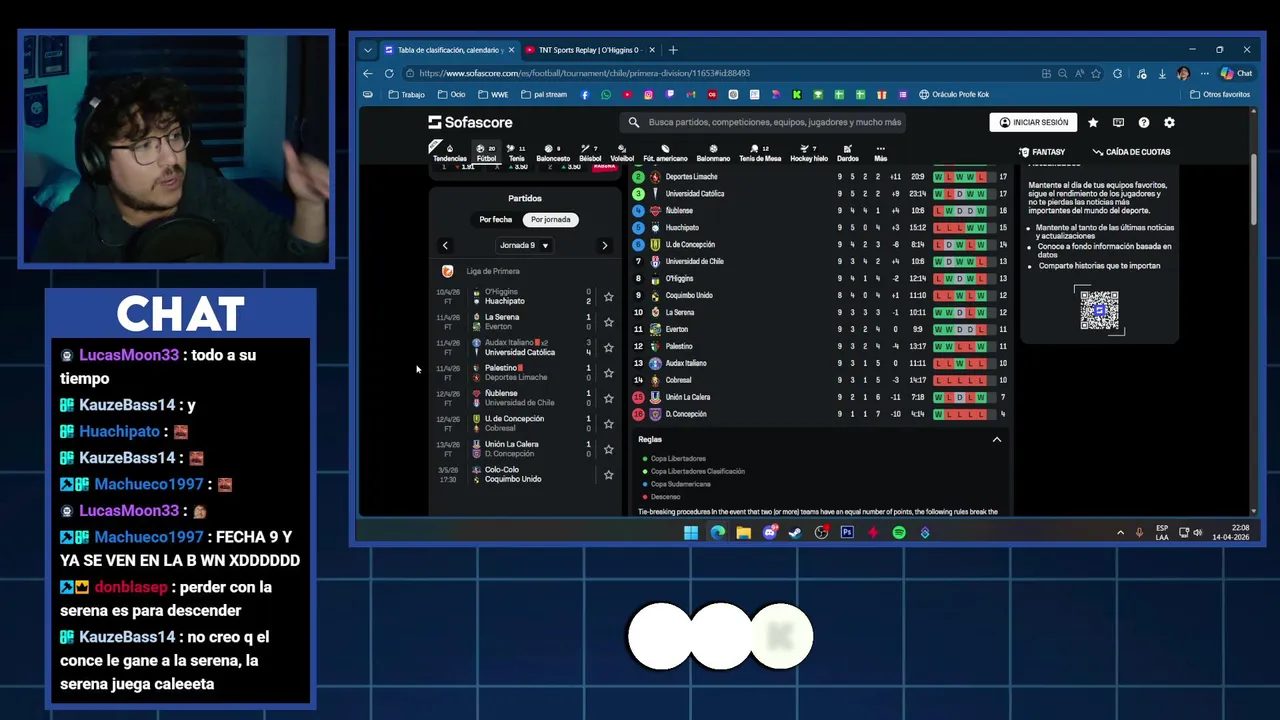Open the tab actions menu chevron

click(367, 50)
